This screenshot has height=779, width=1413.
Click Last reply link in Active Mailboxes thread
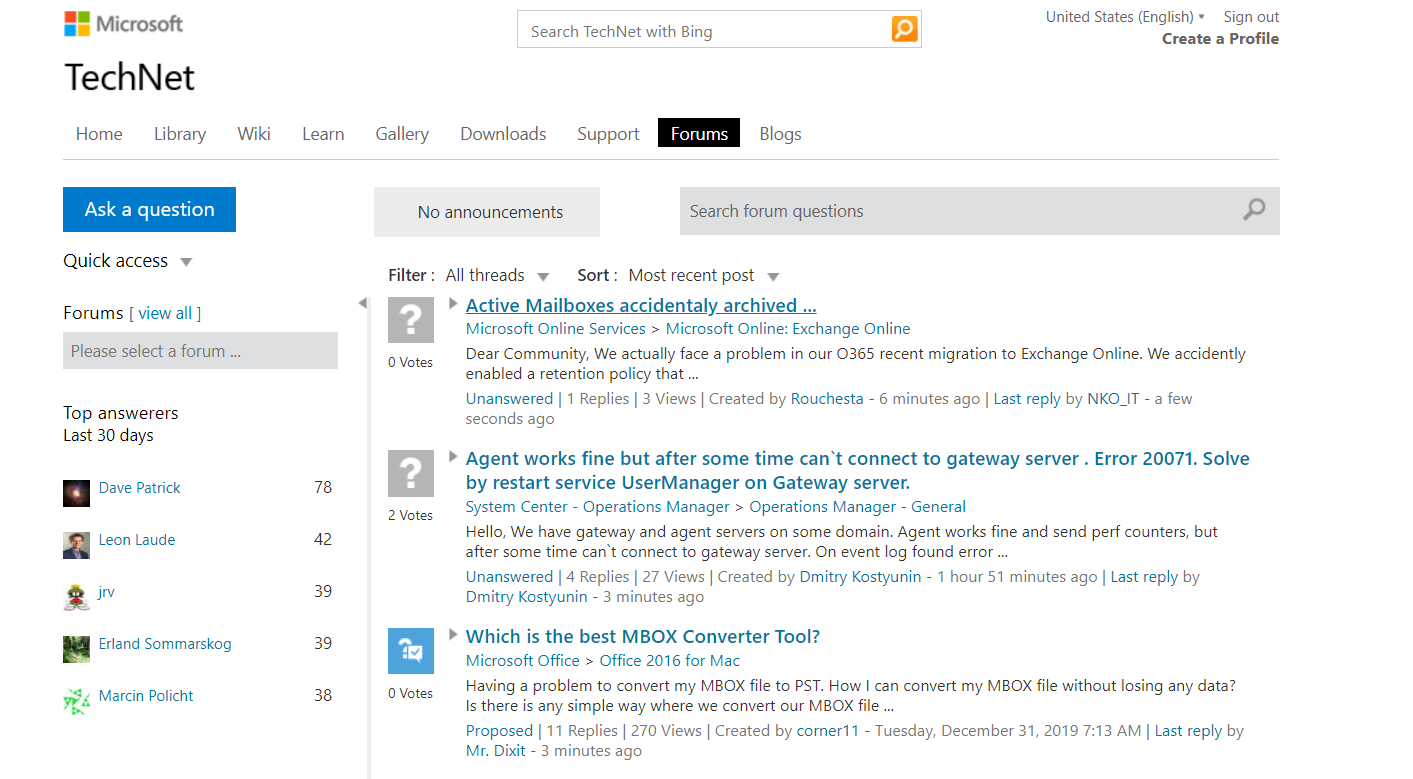pyautogui.click(x=1027, y=398)
